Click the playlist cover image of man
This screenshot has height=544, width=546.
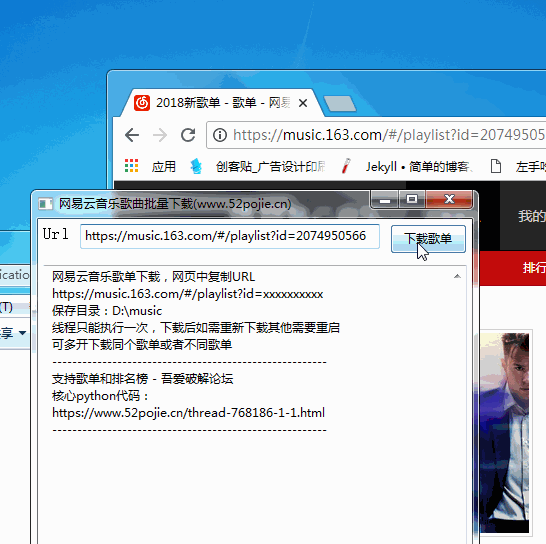505,433
